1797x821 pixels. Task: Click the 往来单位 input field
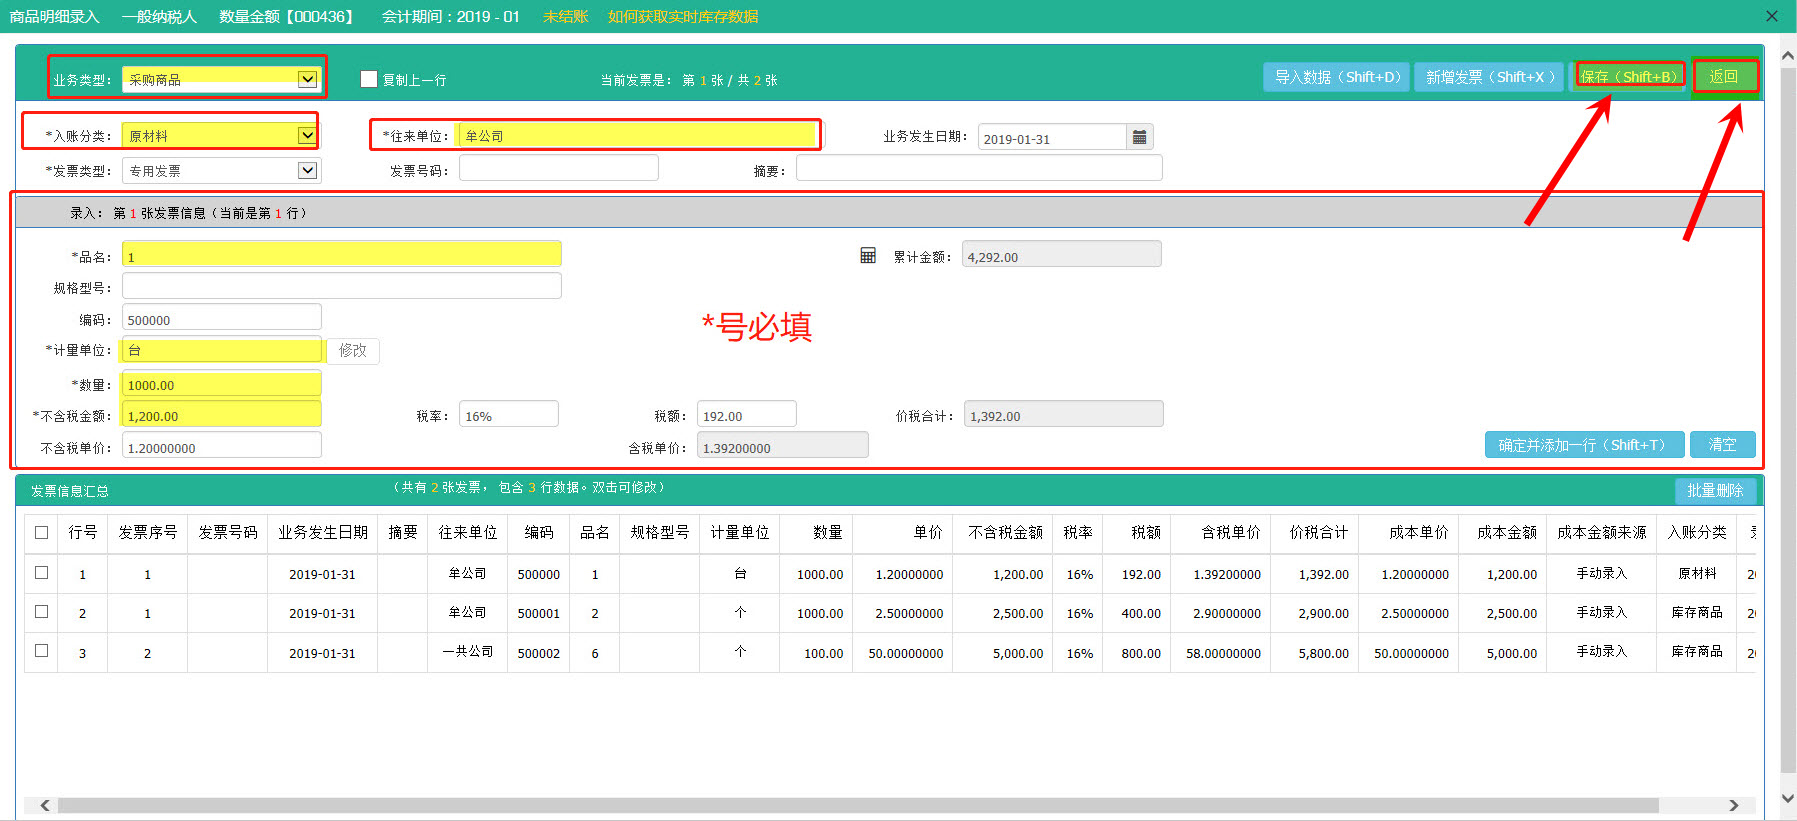pos(638,135)
